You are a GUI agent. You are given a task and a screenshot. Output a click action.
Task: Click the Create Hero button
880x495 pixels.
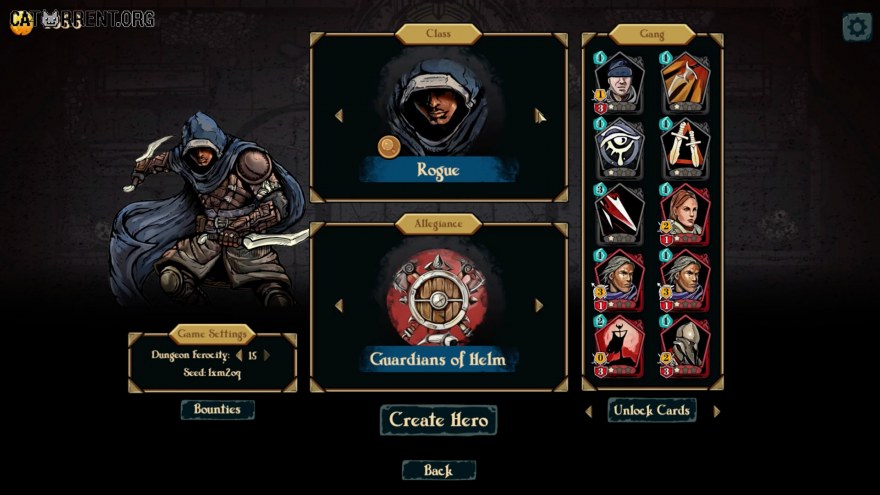[438, 420]
